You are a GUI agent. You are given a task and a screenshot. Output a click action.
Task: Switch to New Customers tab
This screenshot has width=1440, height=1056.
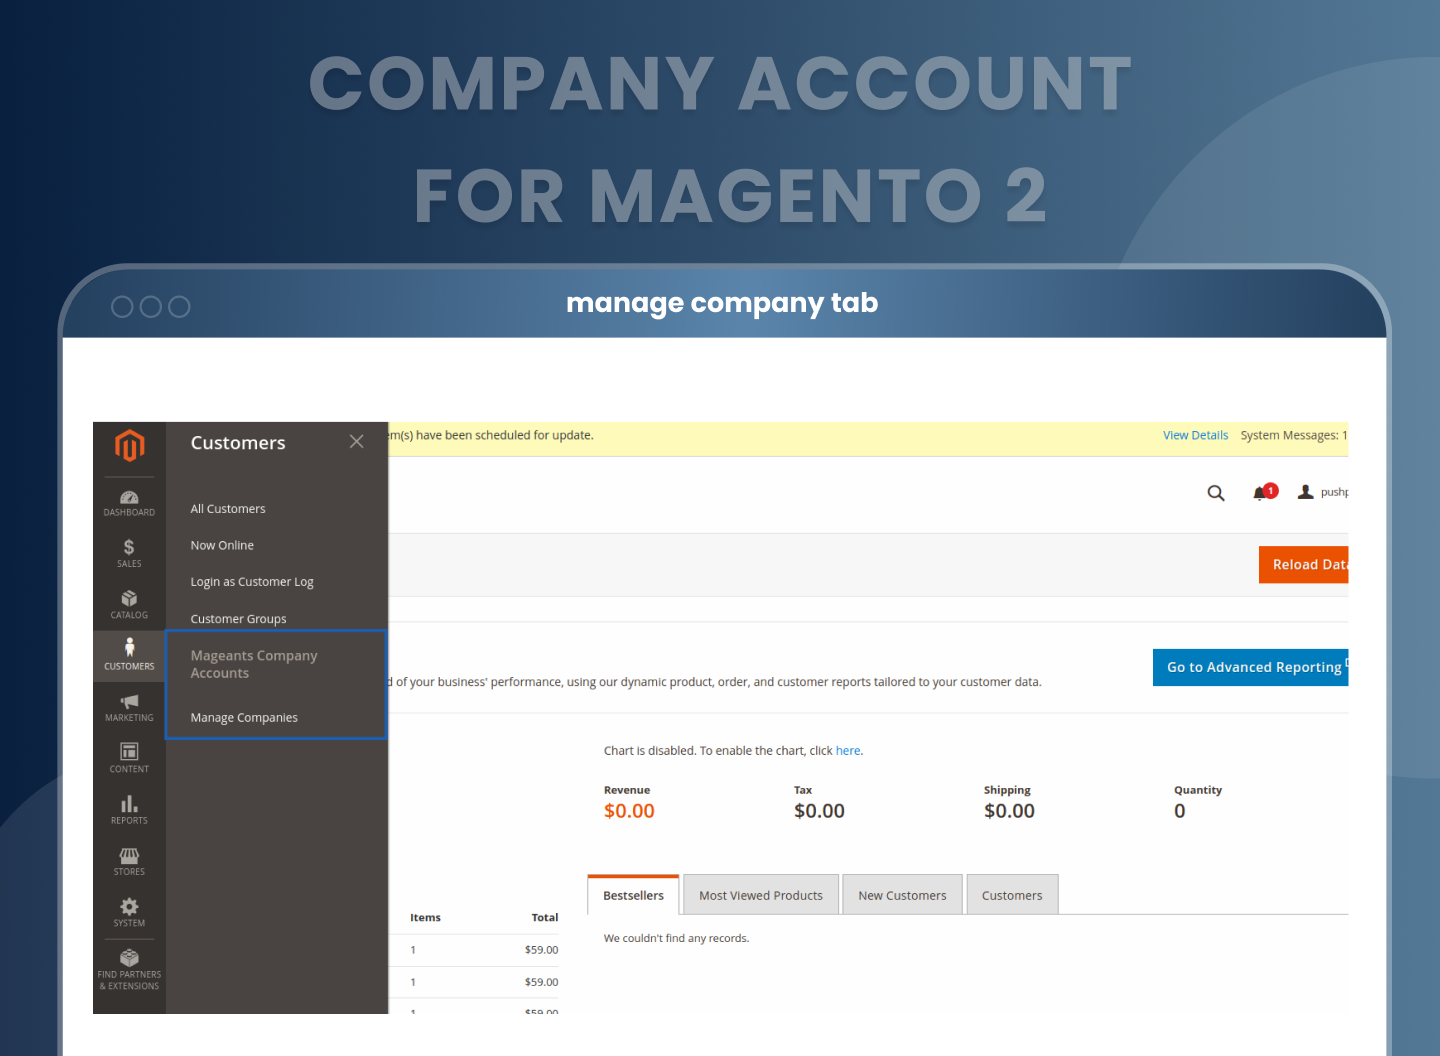click(x=902, y=896)
